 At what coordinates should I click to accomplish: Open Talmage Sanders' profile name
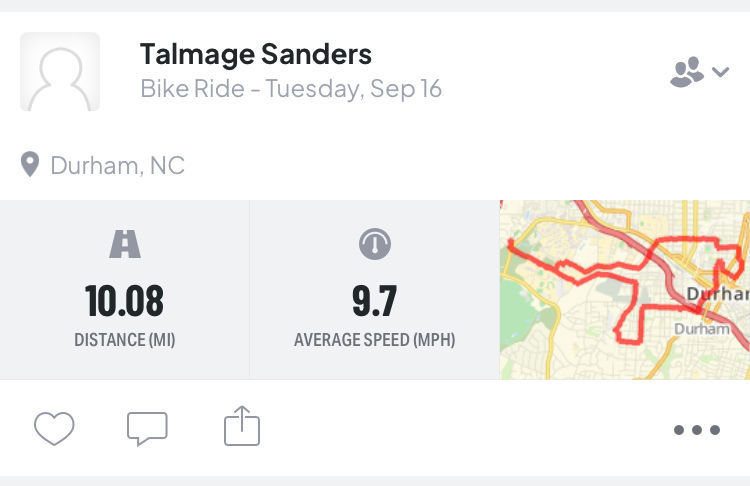coord(255,54)
